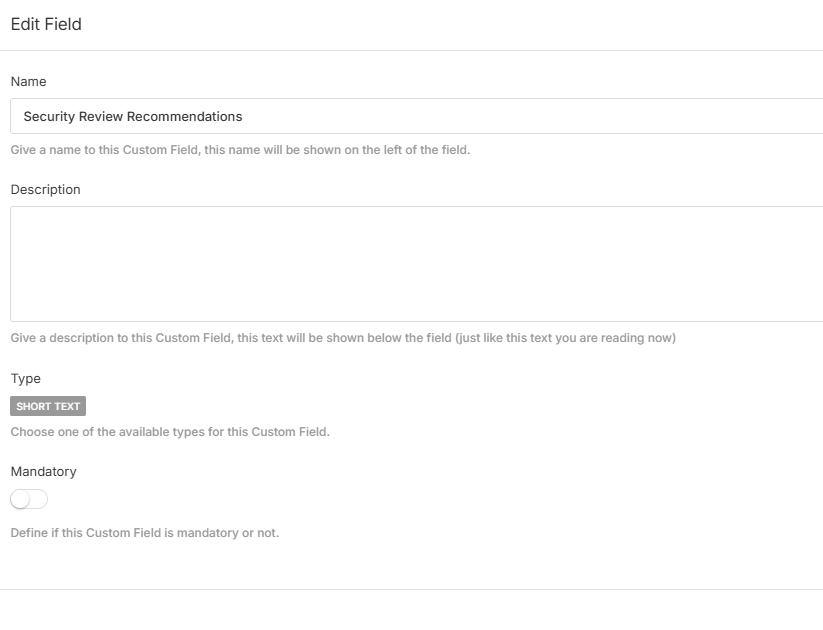Click the "Define if this Custom Field is mandatory" hint

[145, 533]
